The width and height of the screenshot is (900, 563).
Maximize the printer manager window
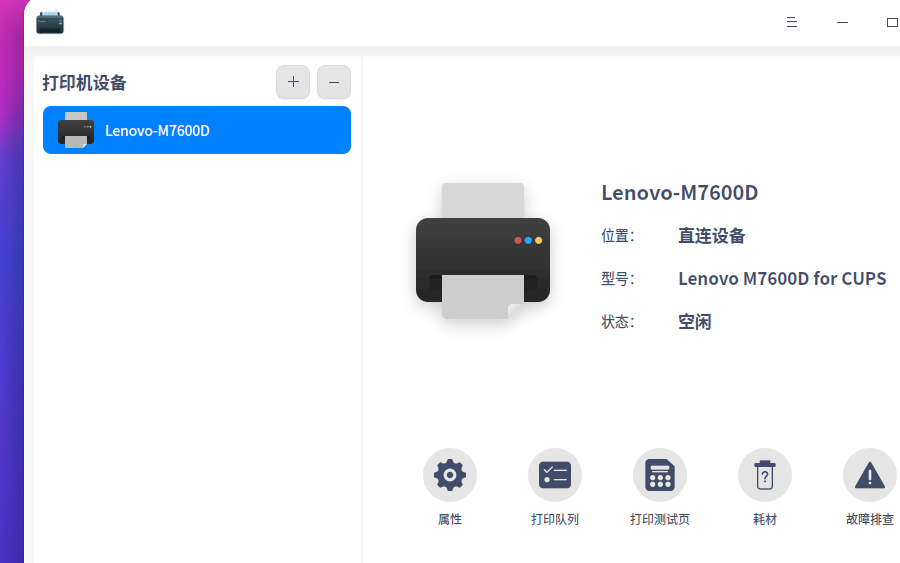pos(892,22)
